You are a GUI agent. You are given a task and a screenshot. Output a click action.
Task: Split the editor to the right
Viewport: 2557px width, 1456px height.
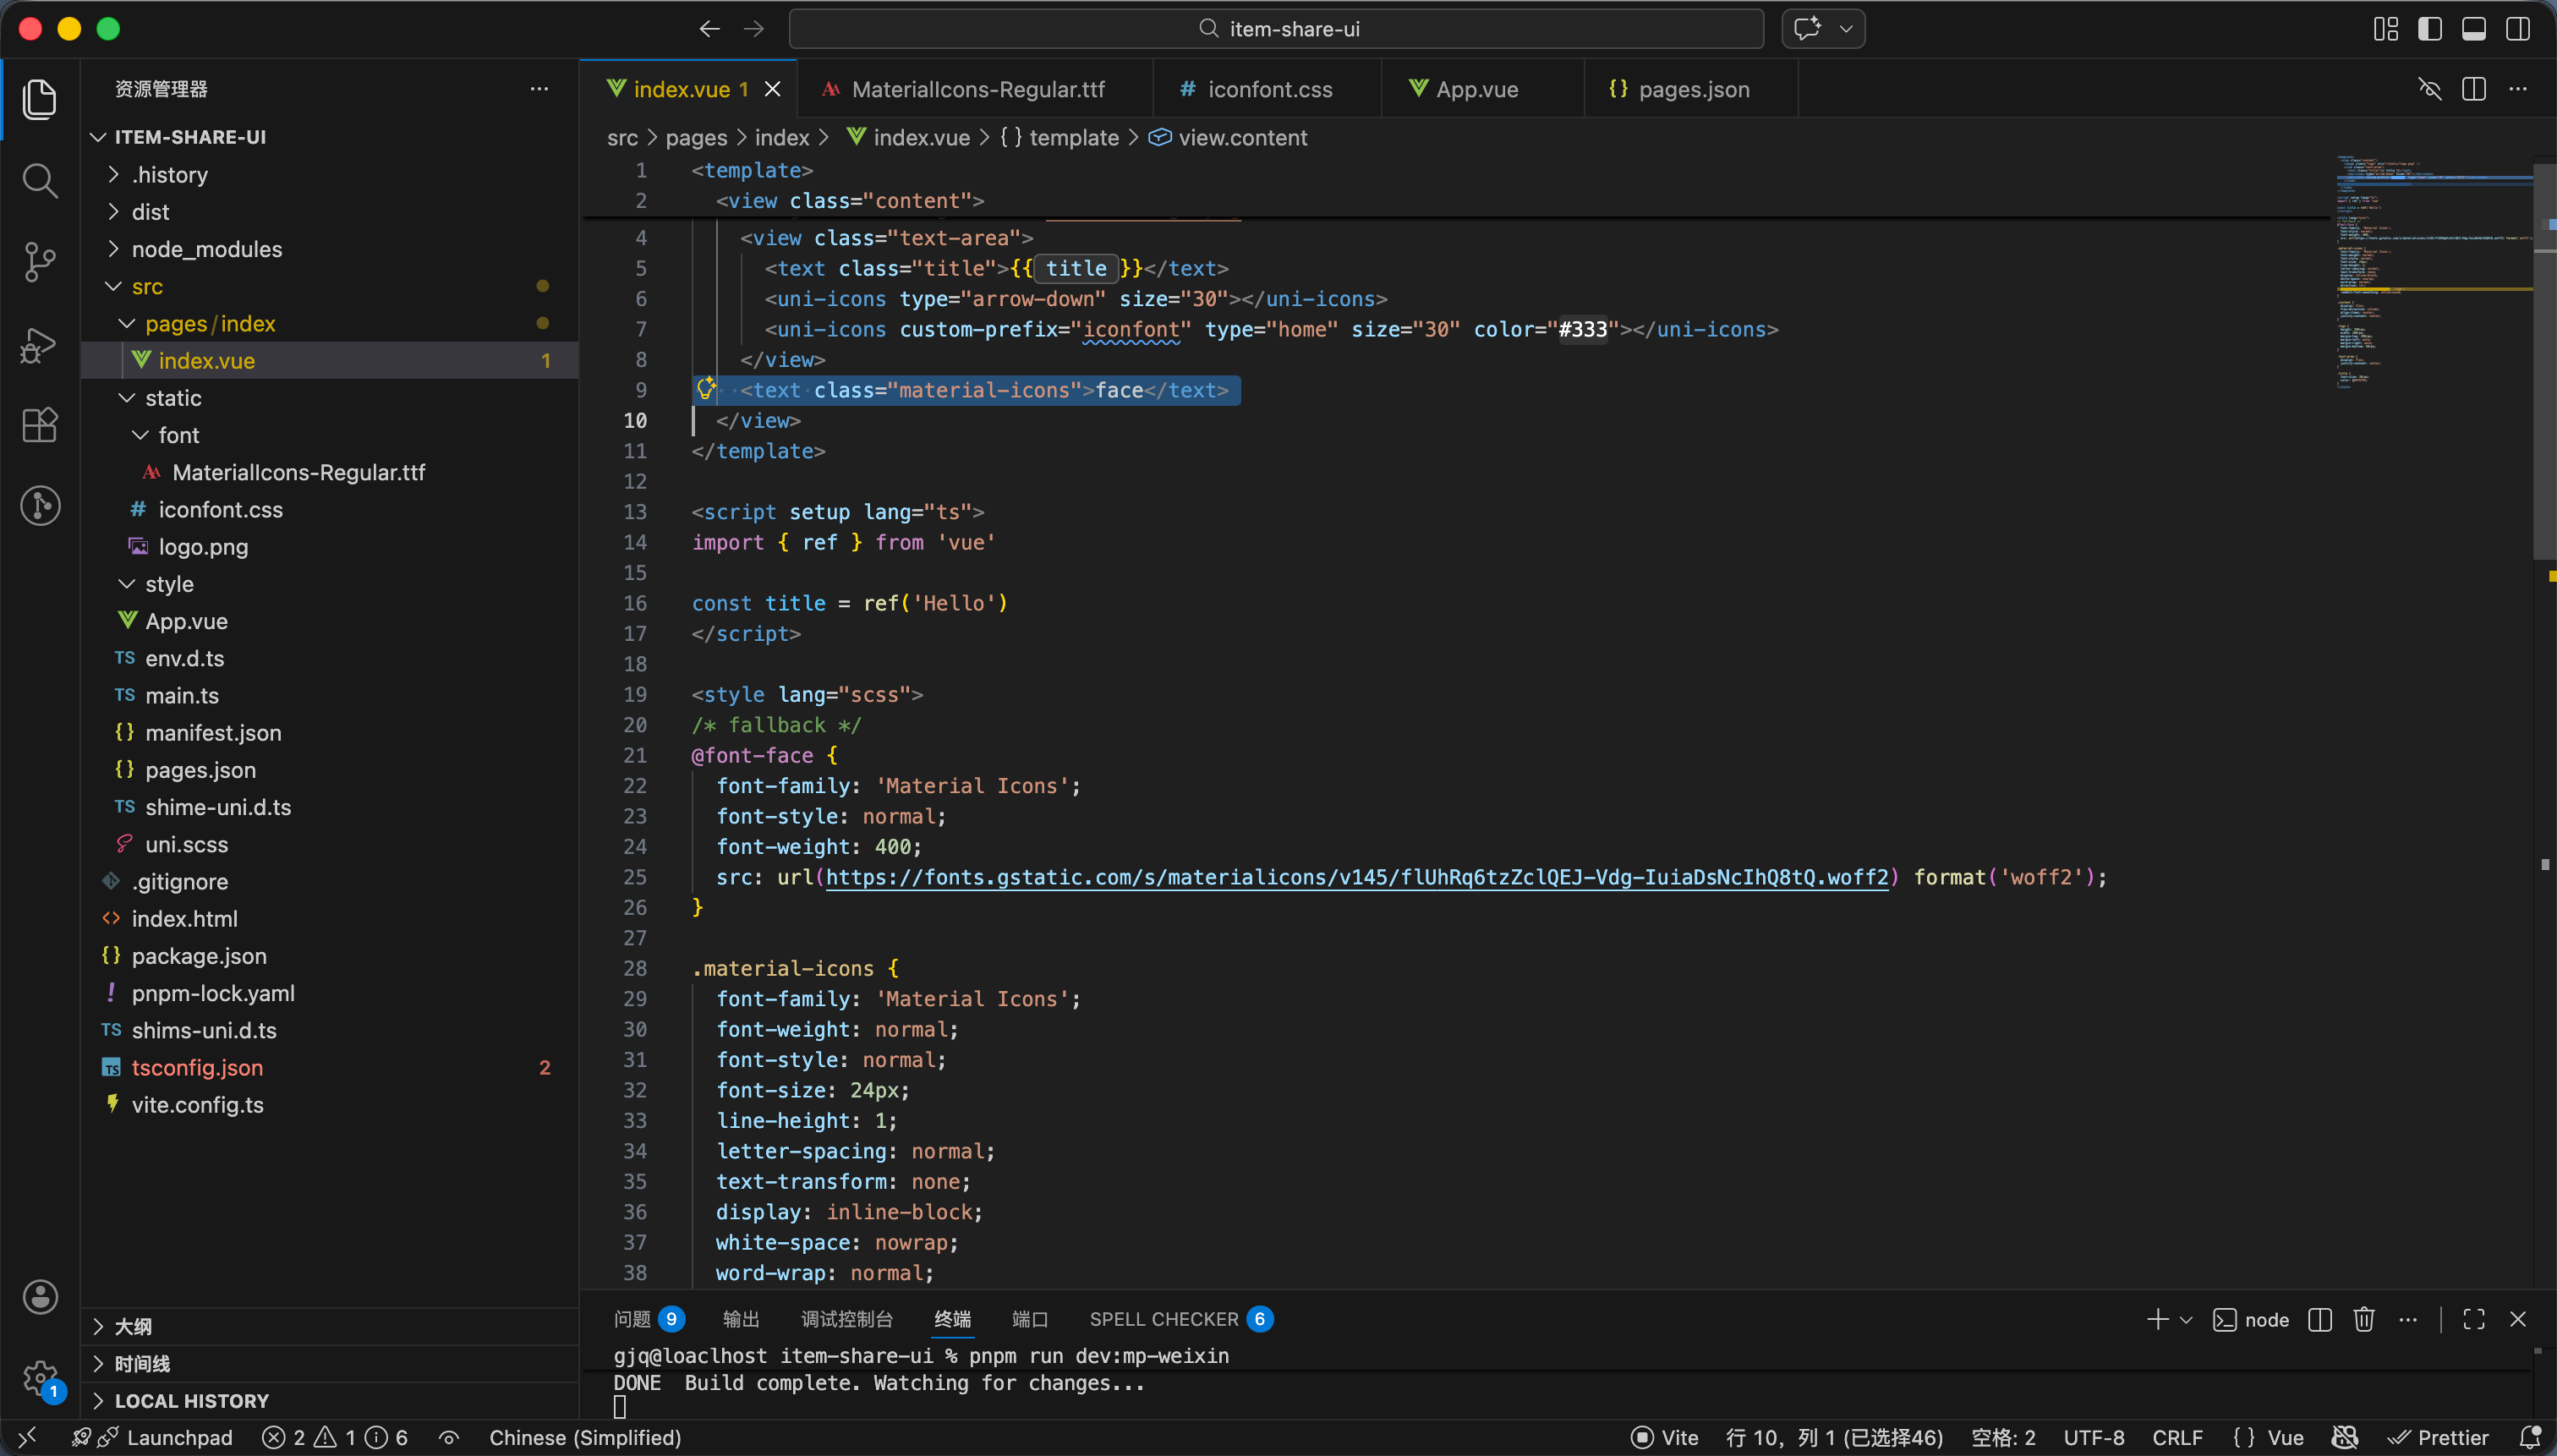(2474, 89)
